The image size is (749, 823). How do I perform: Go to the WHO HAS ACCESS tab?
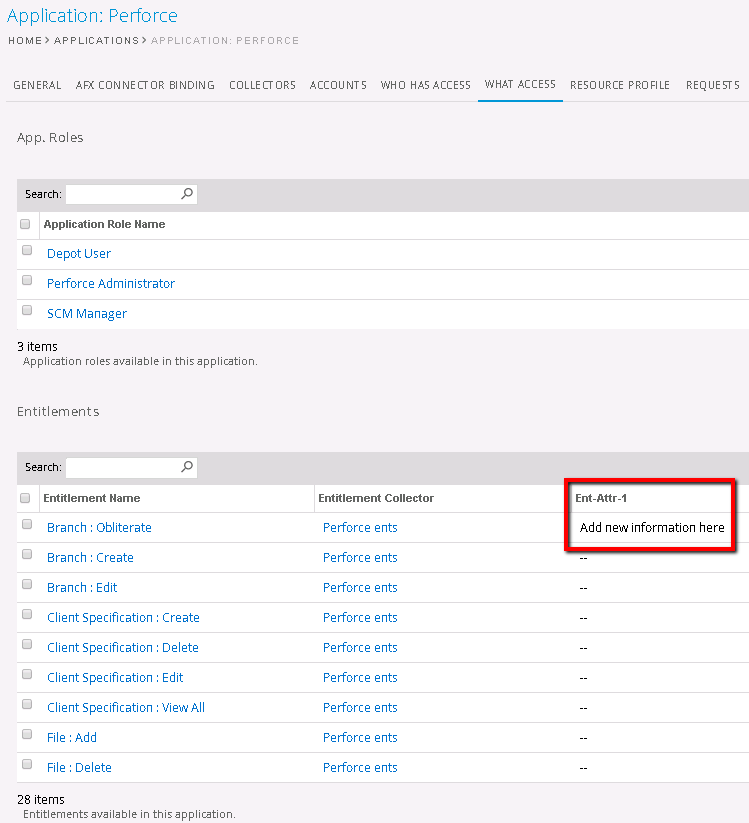(x=425, y=85)
